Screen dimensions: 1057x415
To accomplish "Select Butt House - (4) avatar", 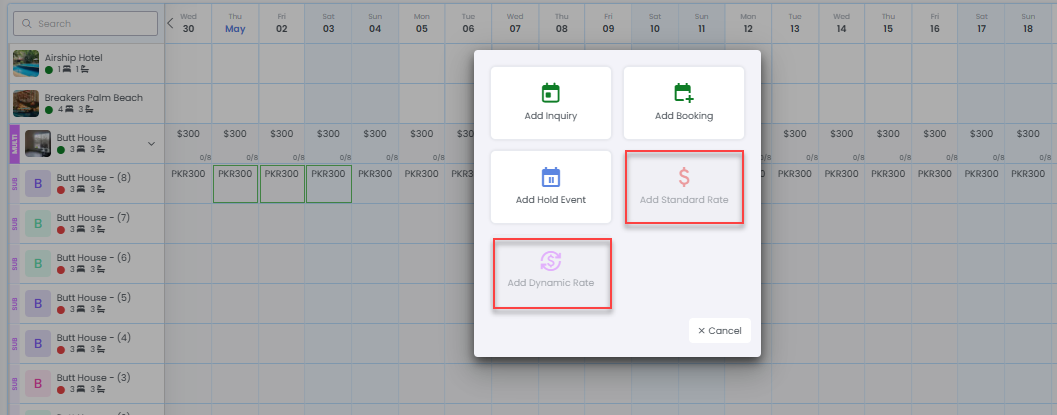I will 38,343.
